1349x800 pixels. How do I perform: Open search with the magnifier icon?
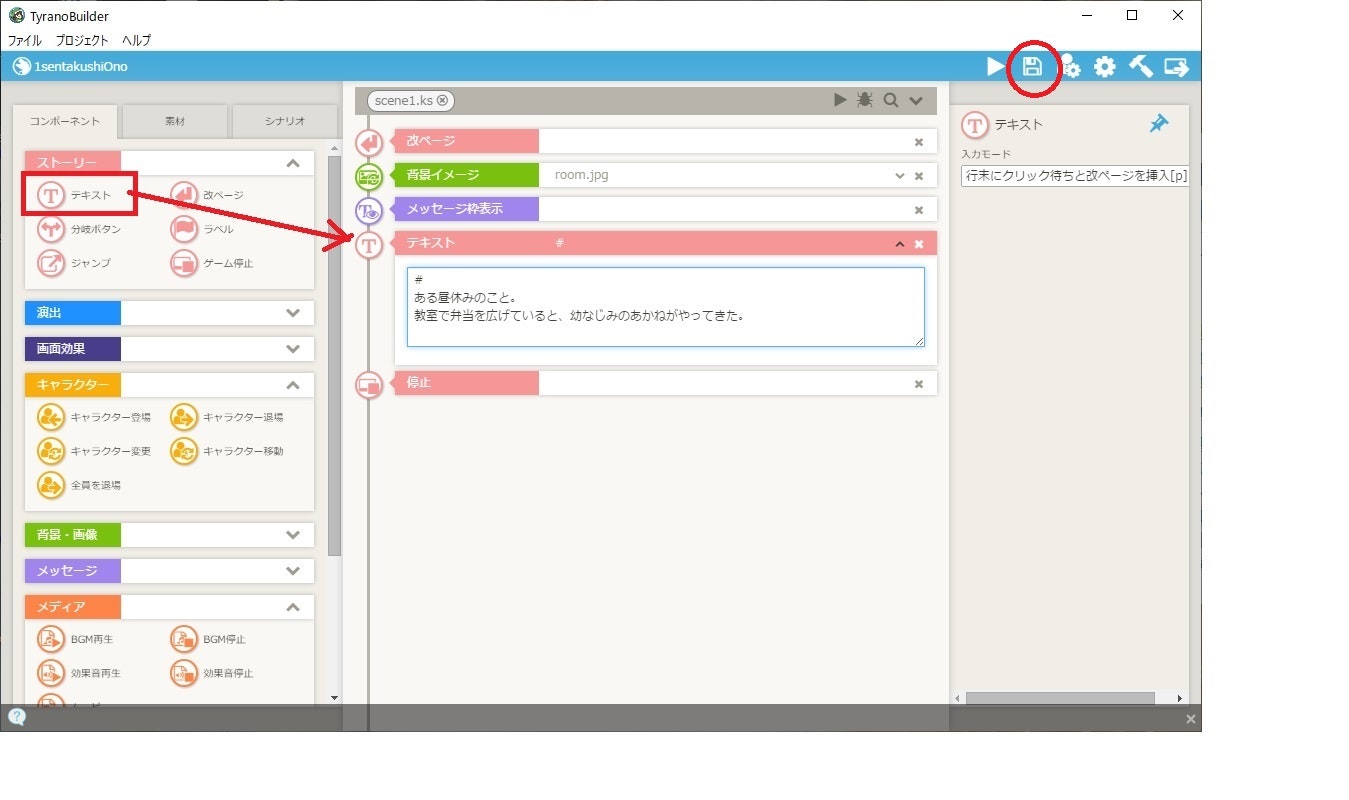coord(890,100)
